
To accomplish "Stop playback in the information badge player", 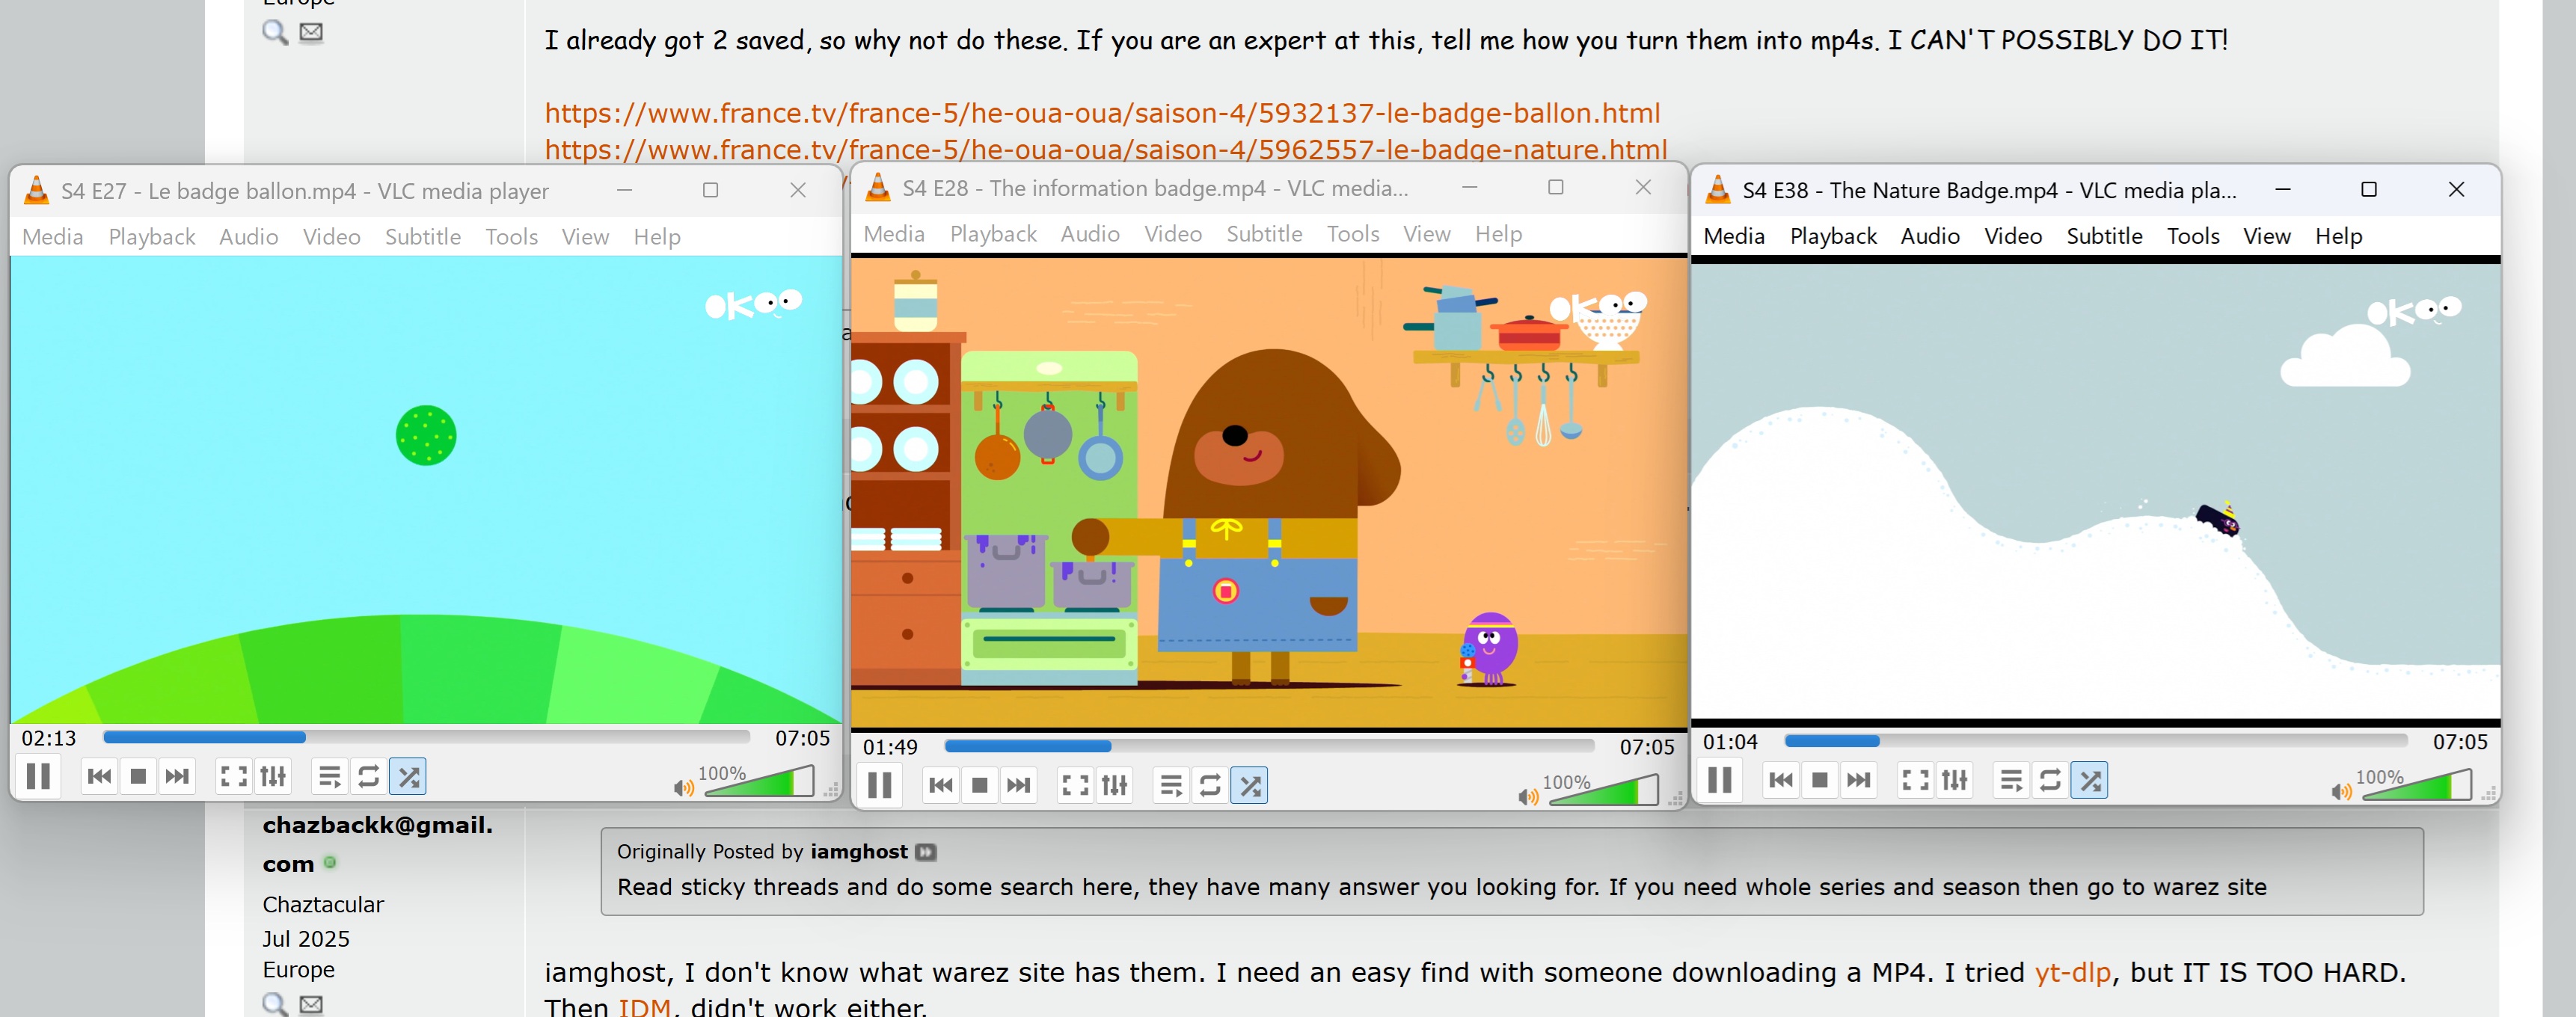I will 979,785.
